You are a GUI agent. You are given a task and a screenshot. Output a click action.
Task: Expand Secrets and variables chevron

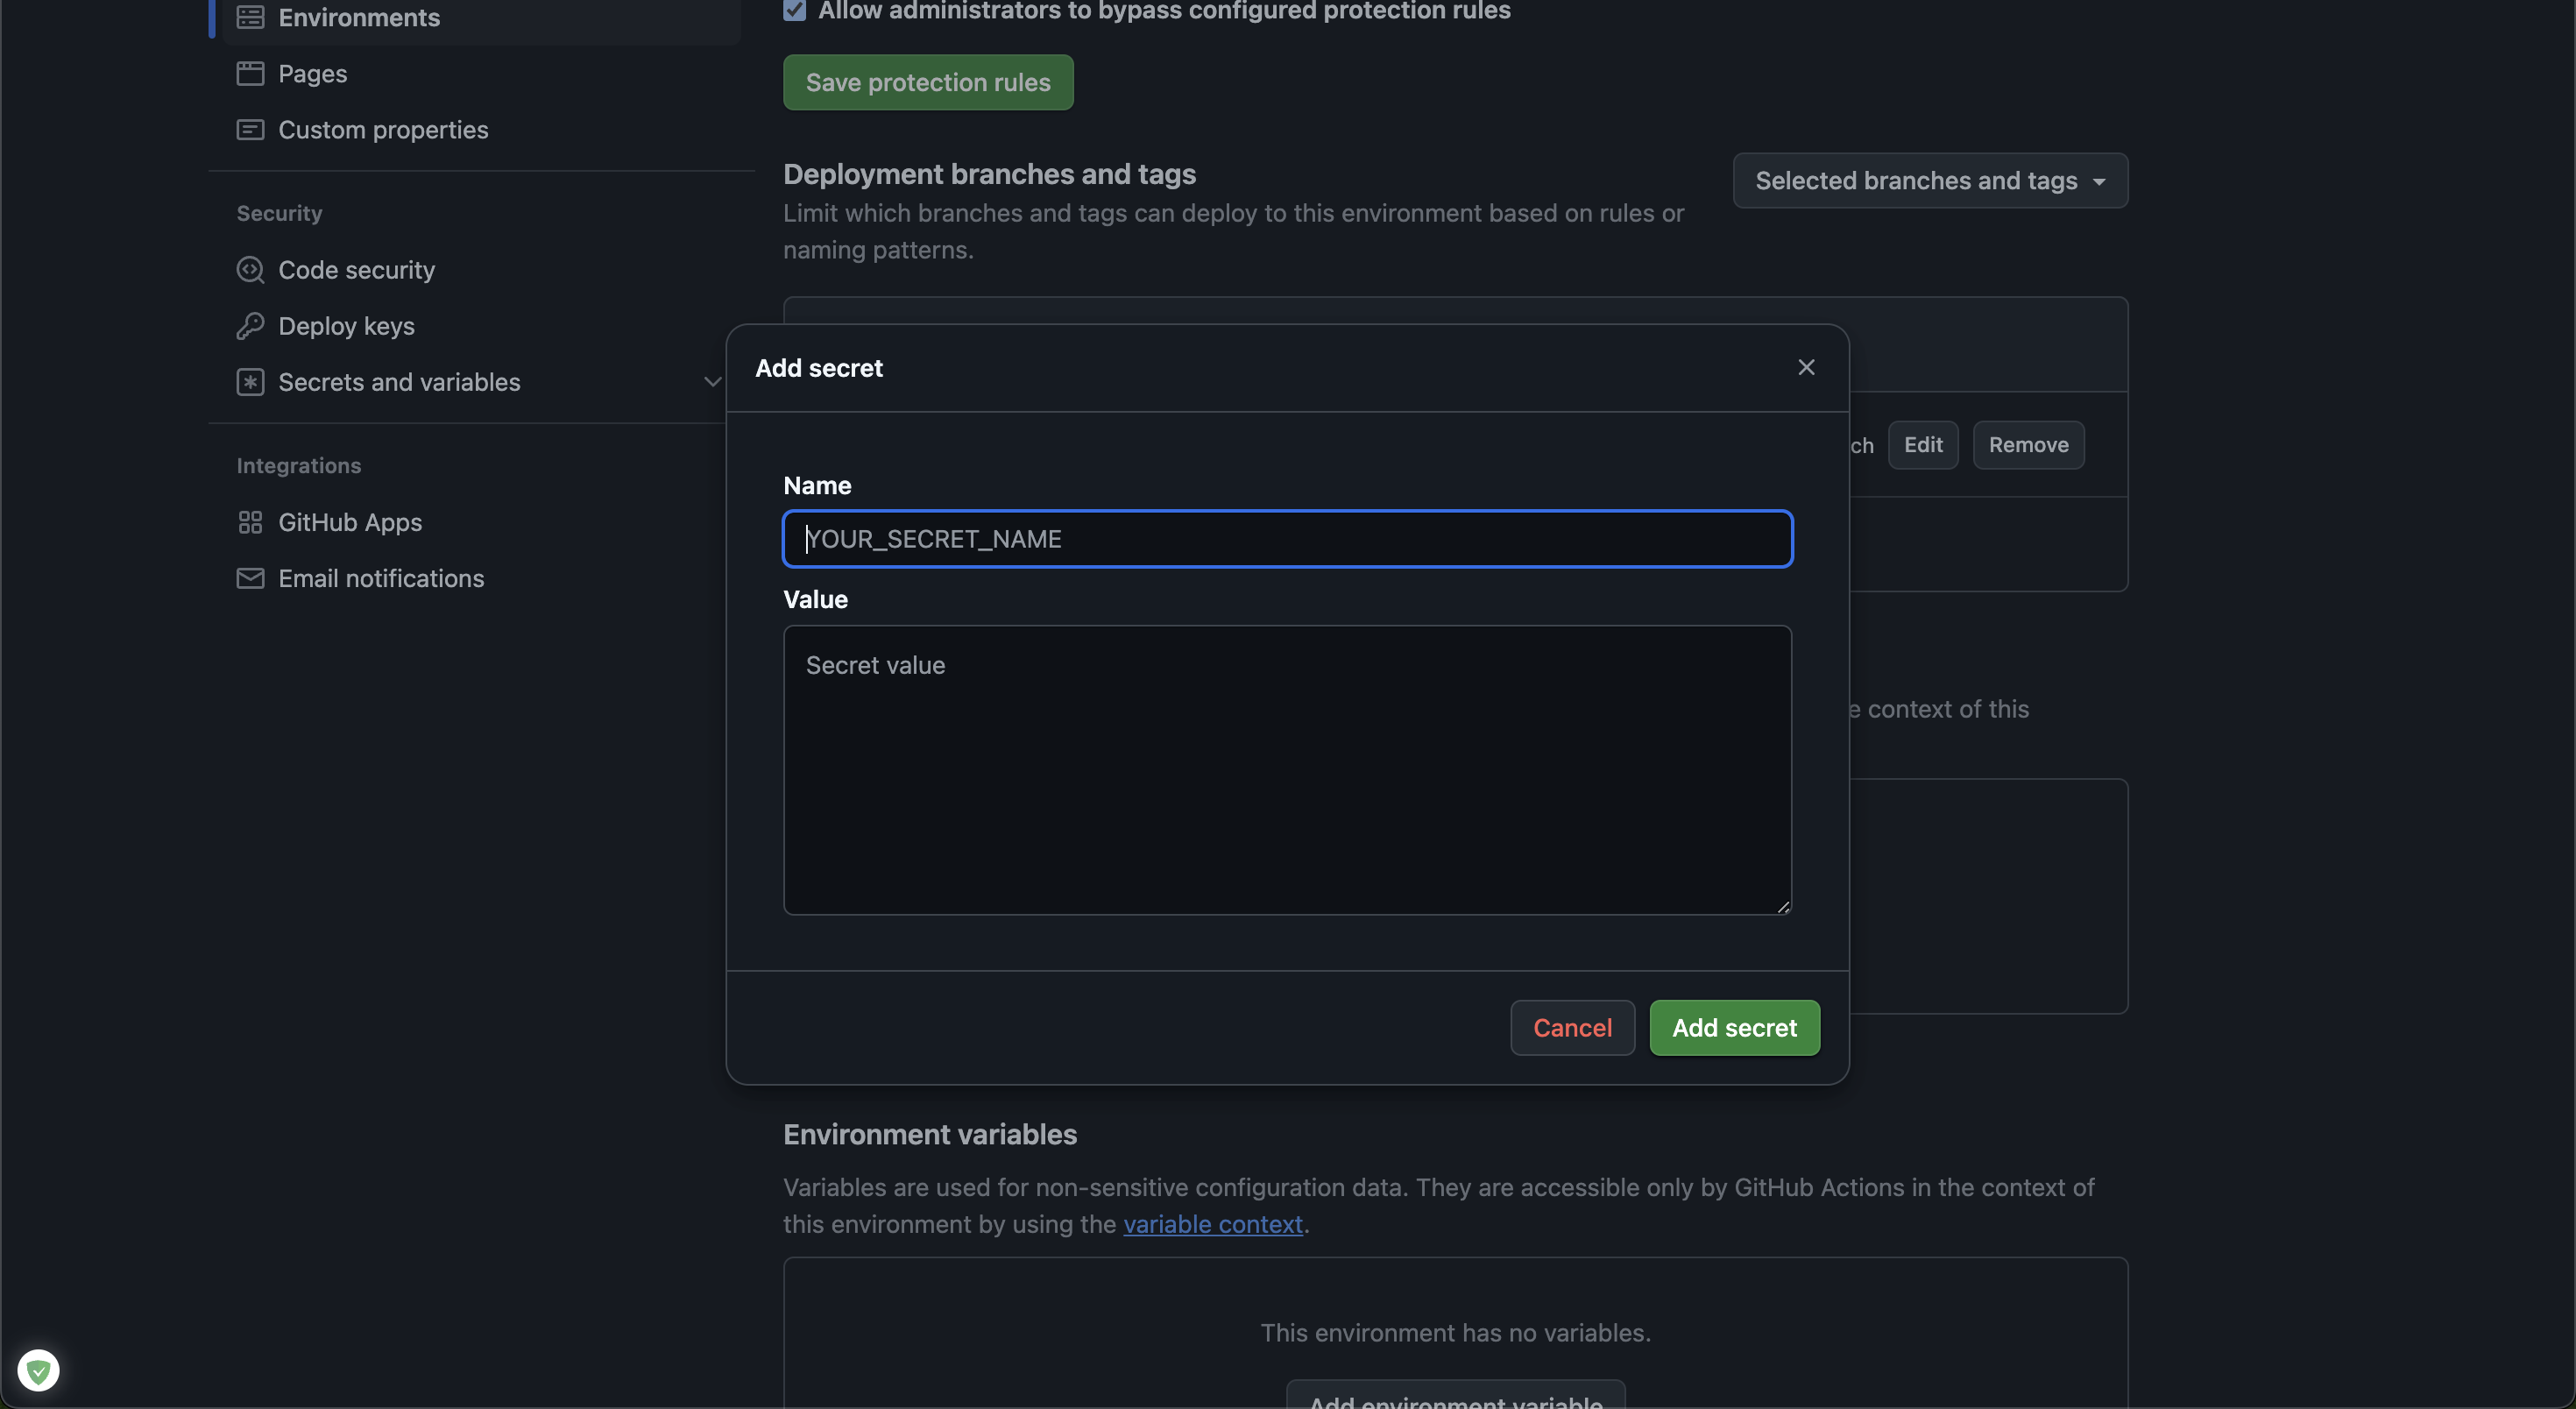tap(712, 381)
